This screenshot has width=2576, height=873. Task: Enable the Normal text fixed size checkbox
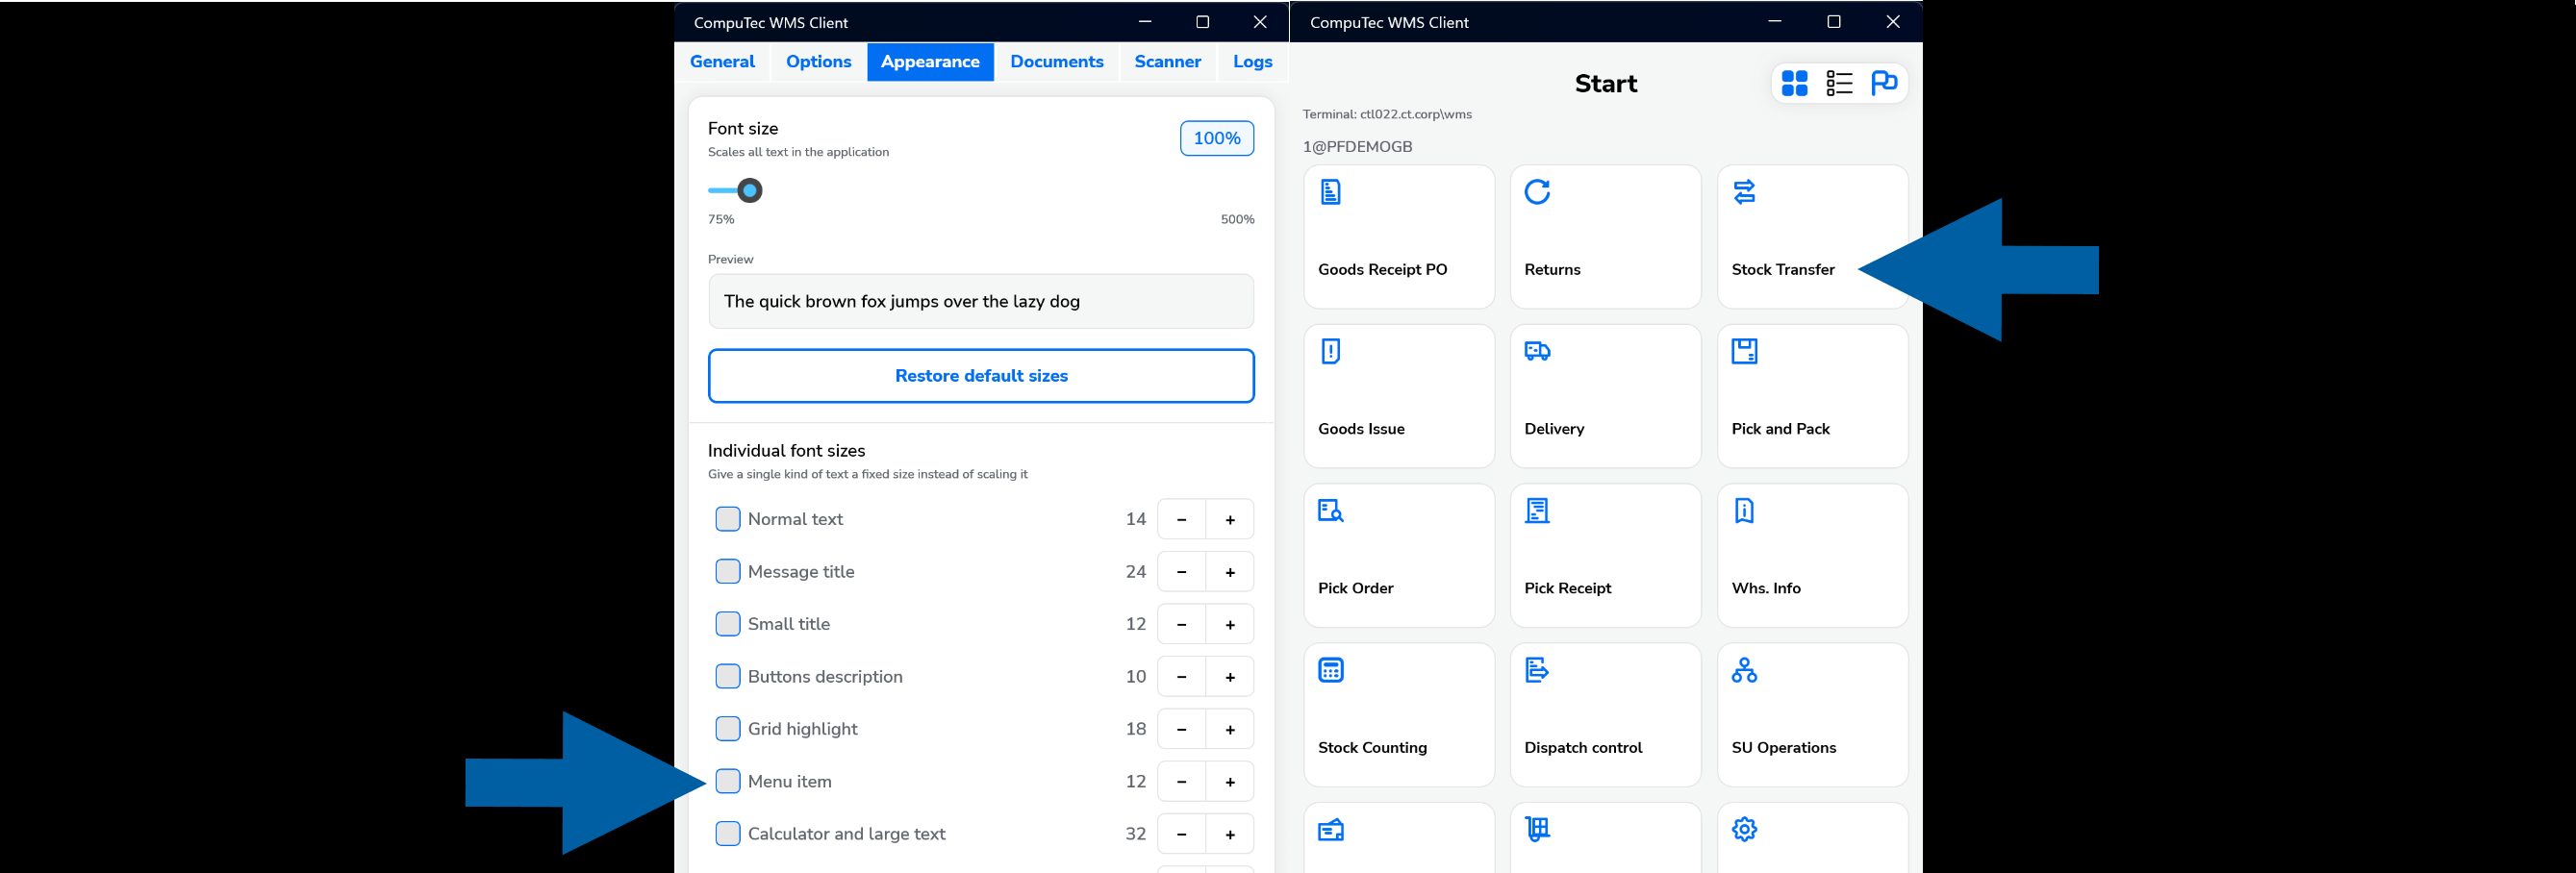[x=728, y=519]
